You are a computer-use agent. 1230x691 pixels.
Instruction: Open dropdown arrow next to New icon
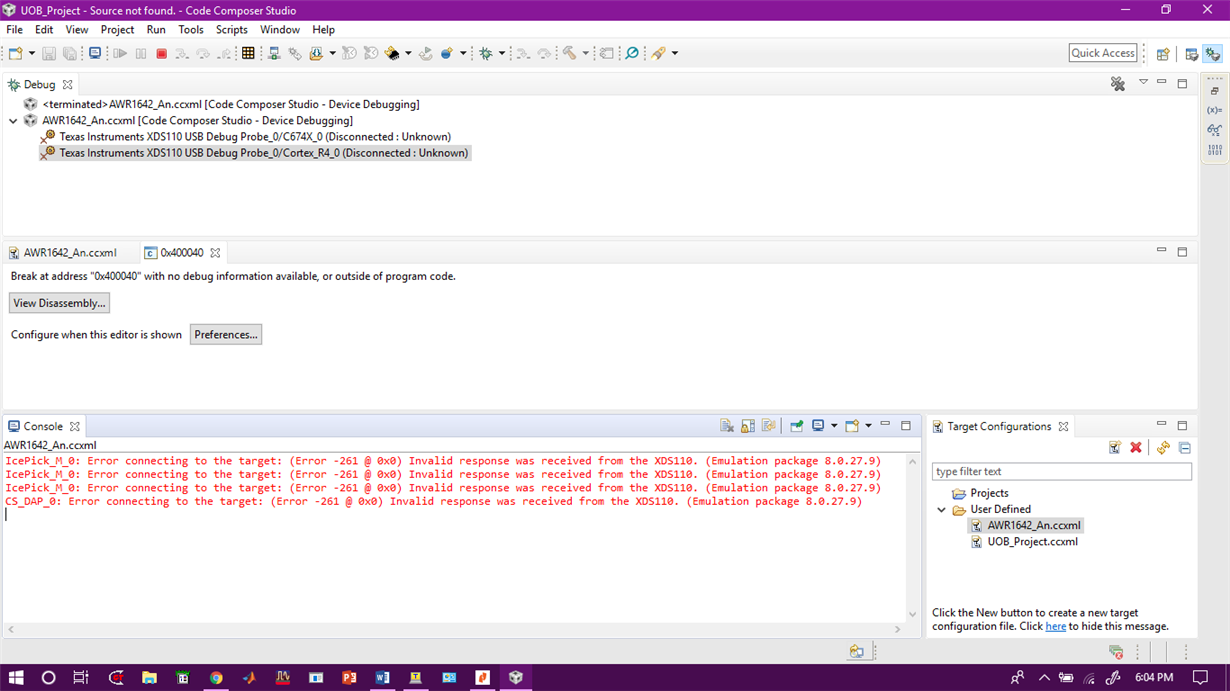tap(32, 53)
